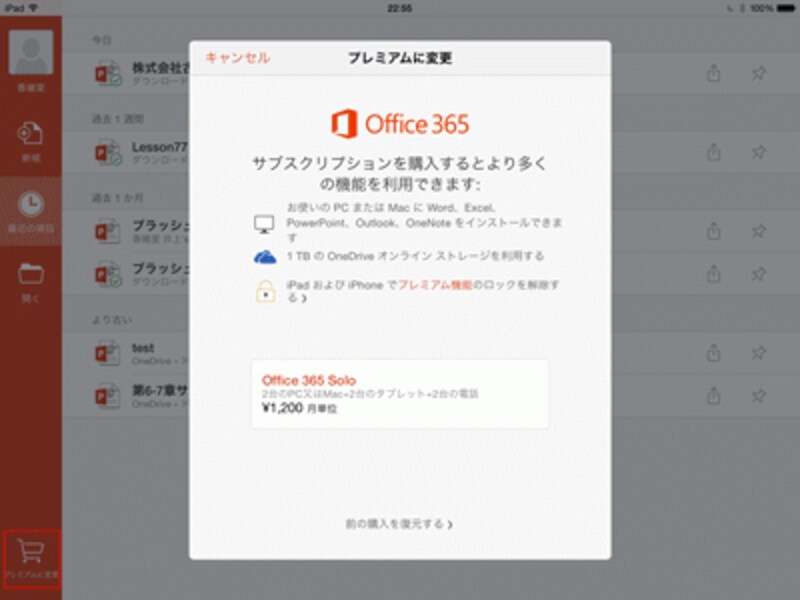The image size is (800, 600).
Task: Tap the ¥1,200 price text
Action: pyautogui.click(x=282, y=408)
